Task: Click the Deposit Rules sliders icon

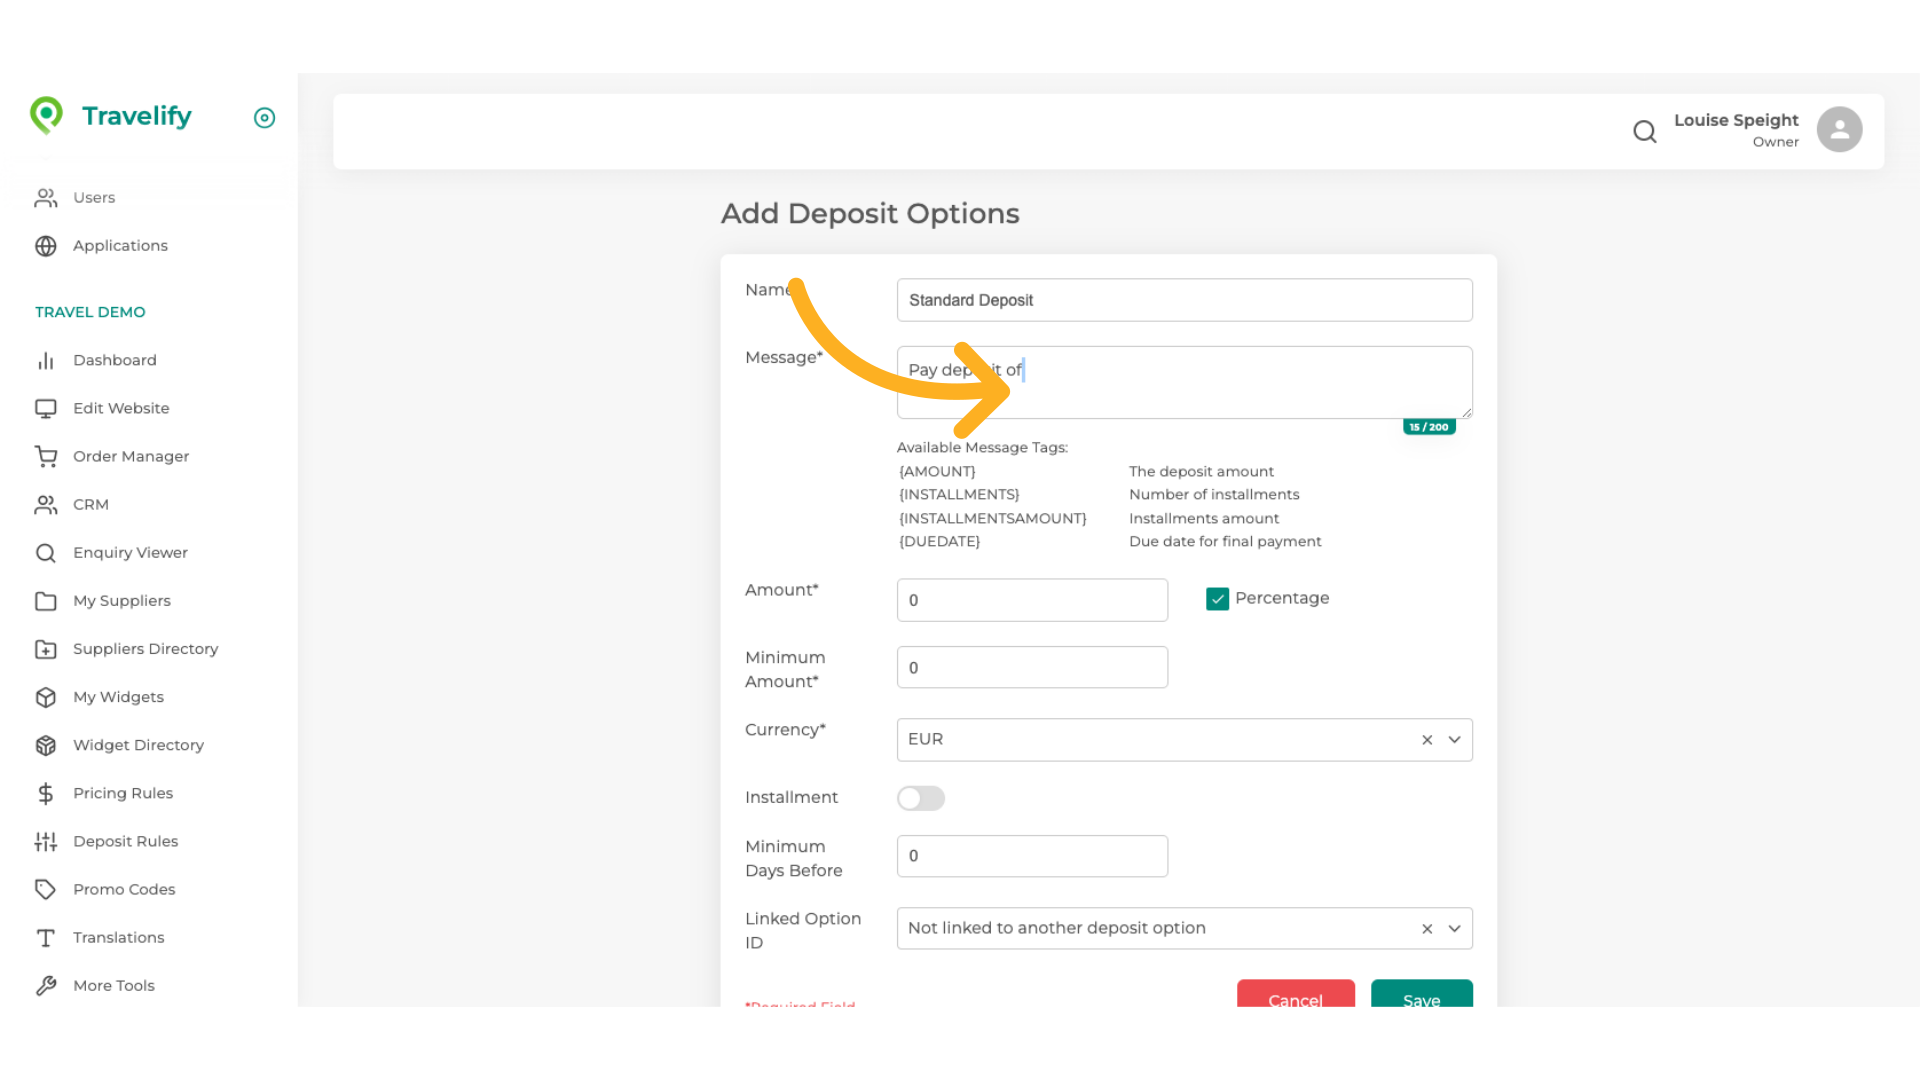Action: [46, 841]
